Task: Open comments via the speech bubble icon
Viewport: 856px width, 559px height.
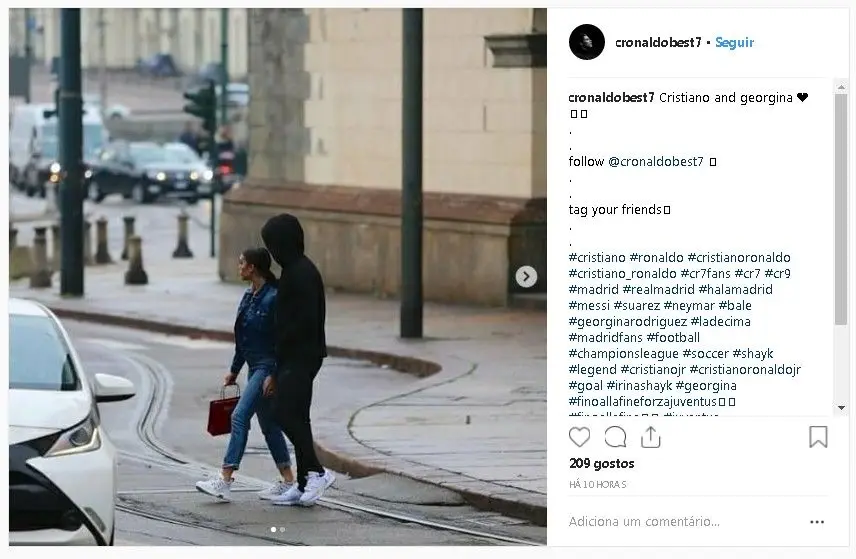Action: coord(615,437)
